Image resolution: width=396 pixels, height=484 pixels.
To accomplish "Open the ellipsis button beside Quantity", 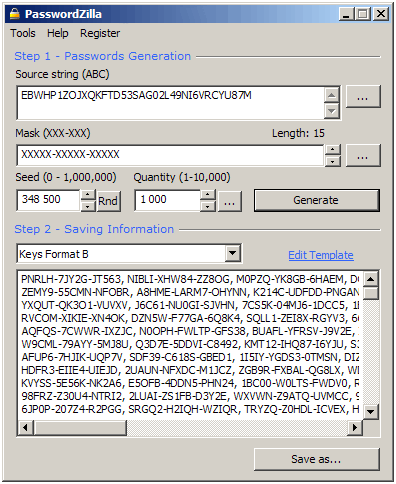I will (x=230, y=201).
